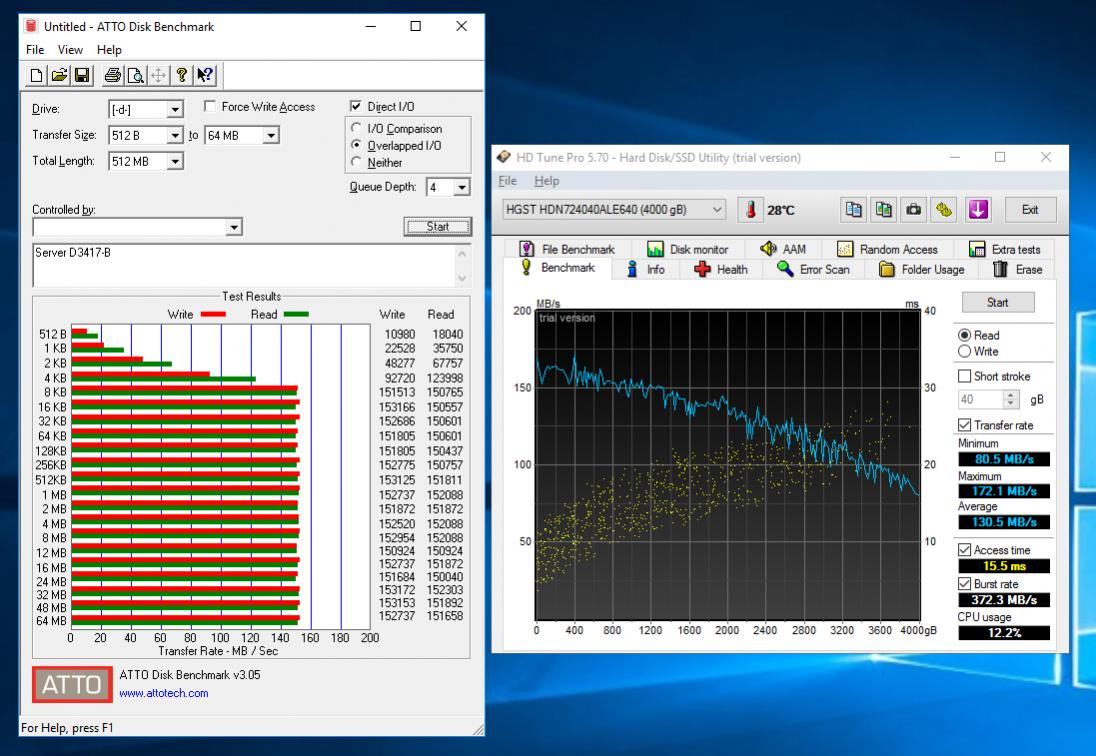Viewport: 1096px width, 756px height.
Task: Open the 64 MB transfer size dropdown
Action: click(242, 135)
